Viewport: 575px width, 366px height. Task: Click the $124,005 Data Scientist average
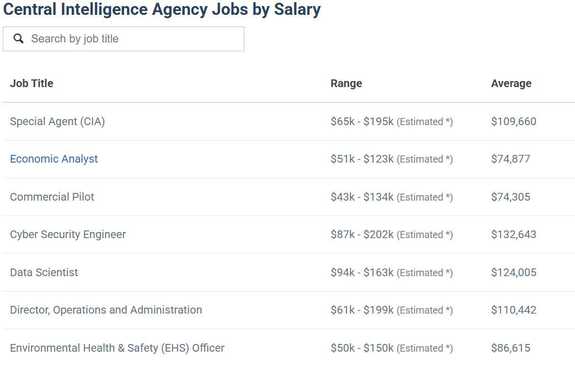[x=513, y=272]
